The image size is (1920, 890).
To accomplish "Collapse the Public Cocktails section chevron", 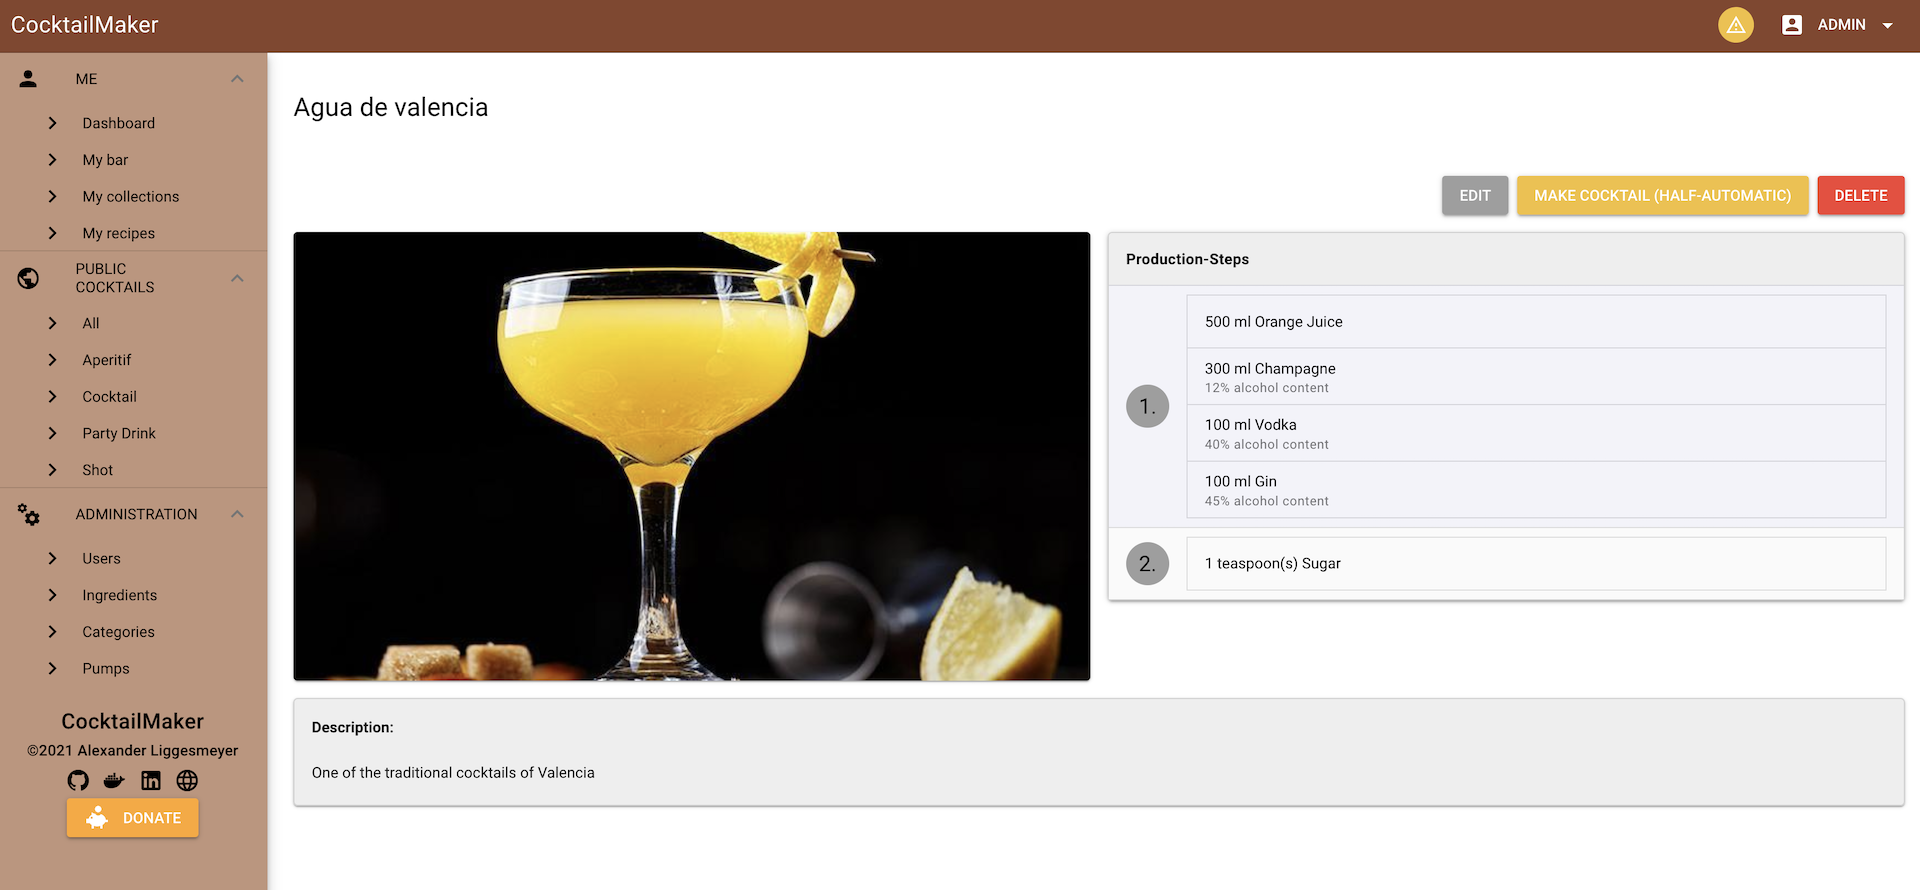I will pos(237,278).
